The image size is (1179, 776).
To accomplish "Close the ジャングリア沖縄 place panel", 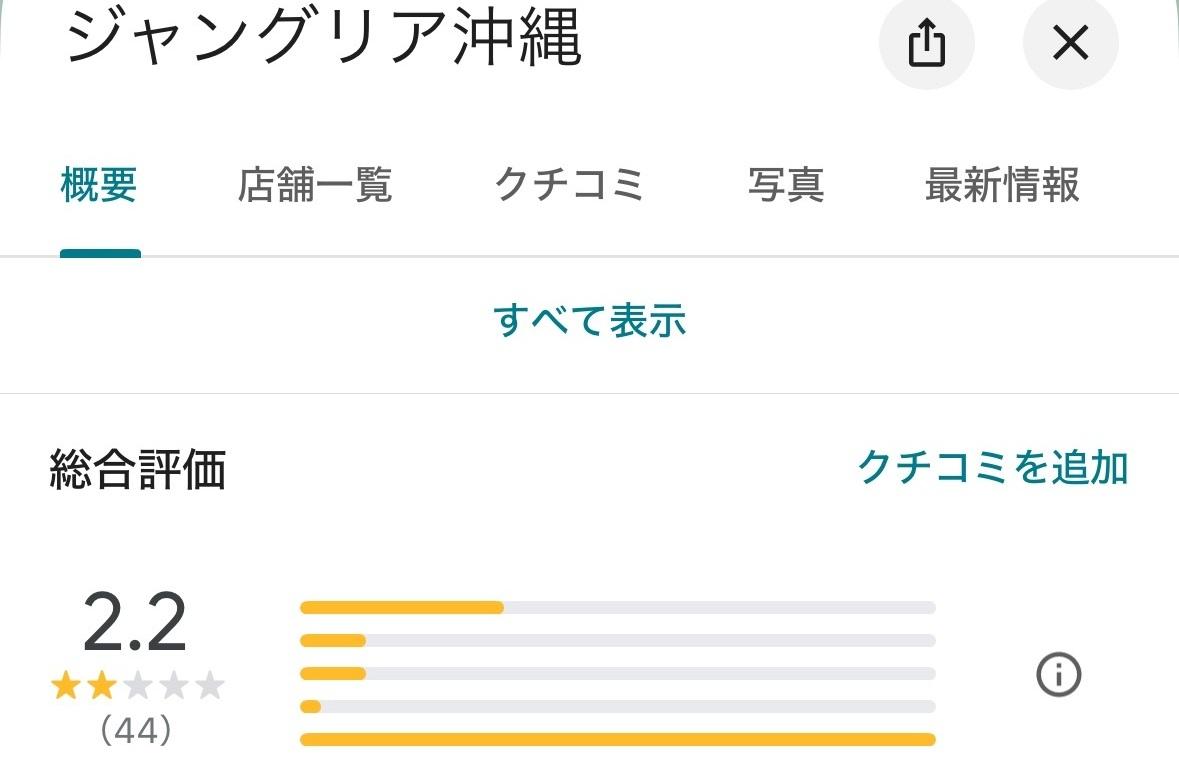I will coord(1070,43).
